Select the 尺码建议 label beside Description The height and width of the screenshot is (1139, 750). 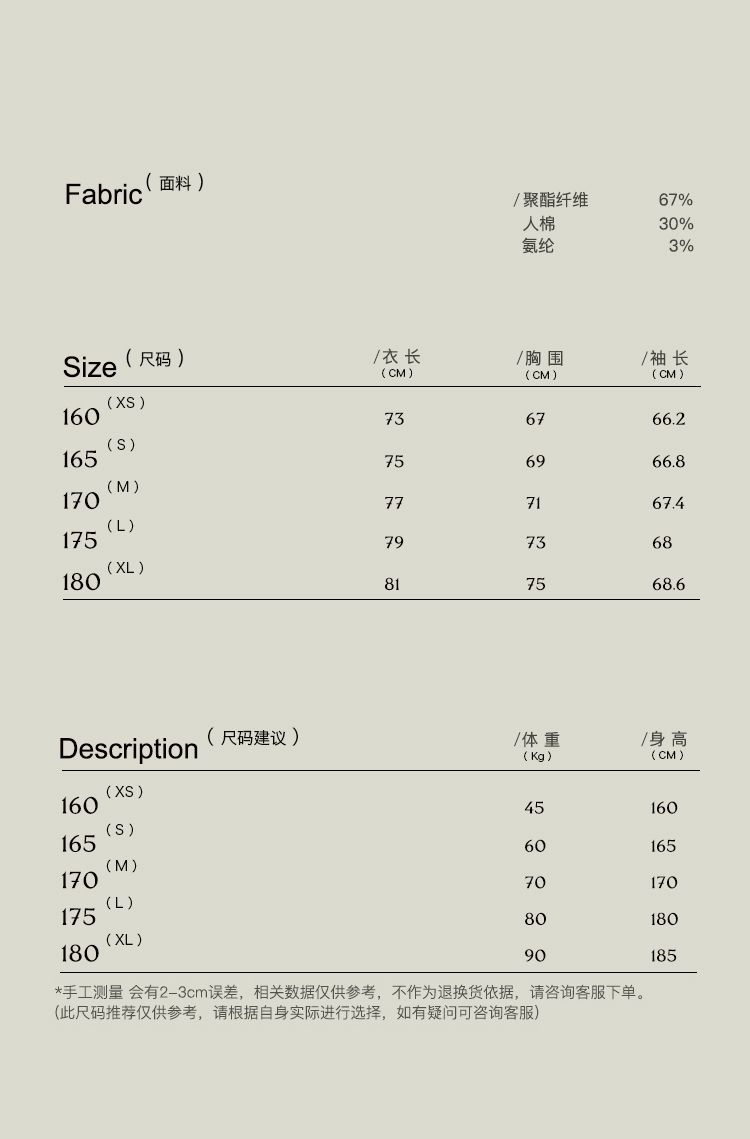[254, 738]
